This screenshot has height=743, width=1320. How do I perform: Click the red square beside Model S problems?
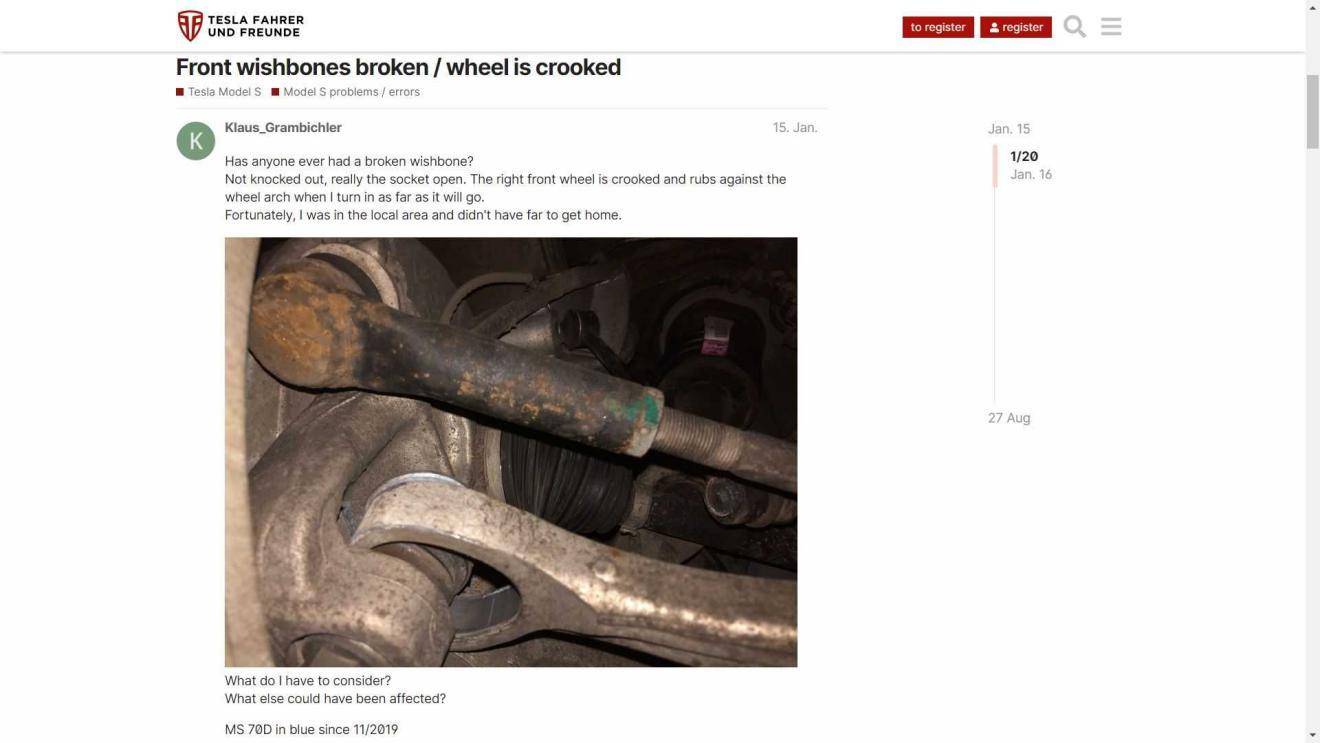[x=275, y=92]
